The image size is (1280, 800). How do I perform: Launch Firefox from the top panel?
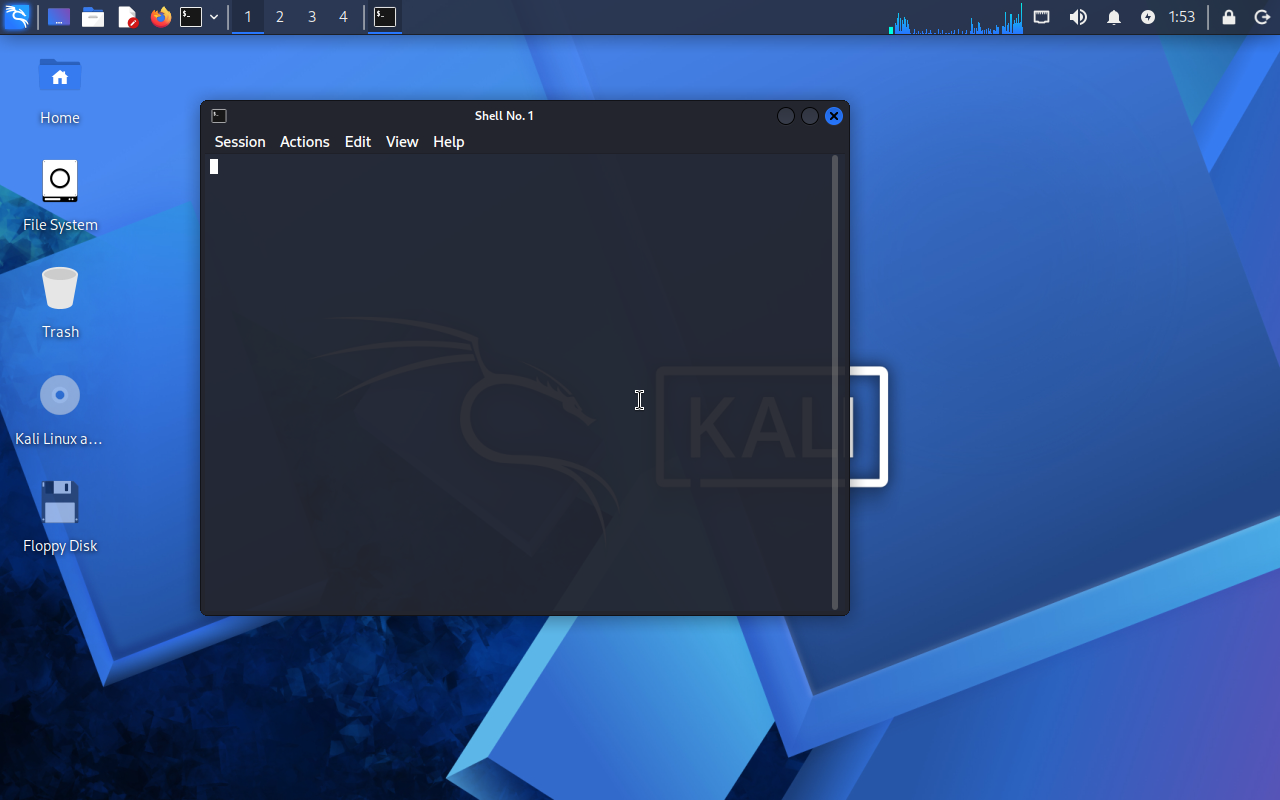tap(160, 17)
